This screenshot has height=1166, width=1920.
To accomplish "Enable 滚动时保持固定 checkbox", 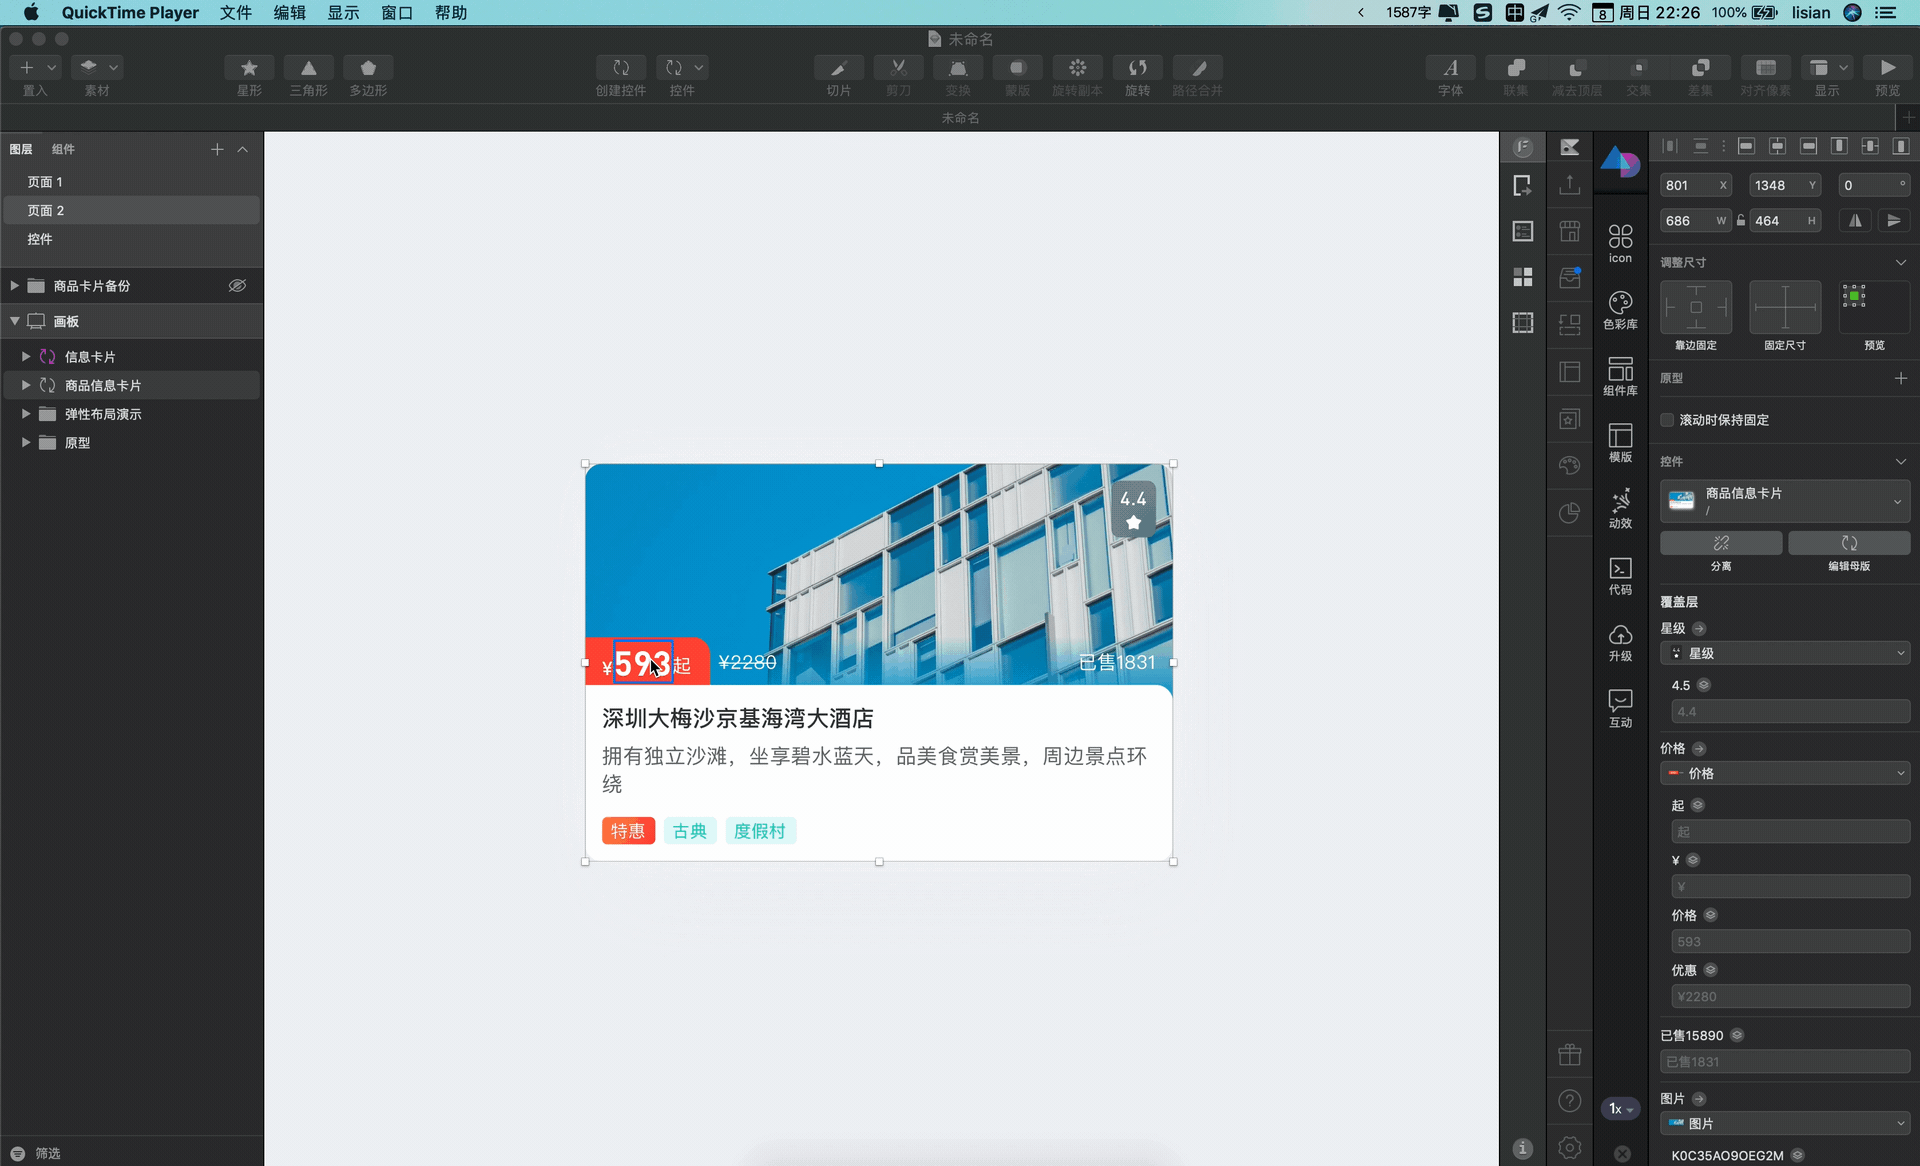I will (x=1667, y=420).
